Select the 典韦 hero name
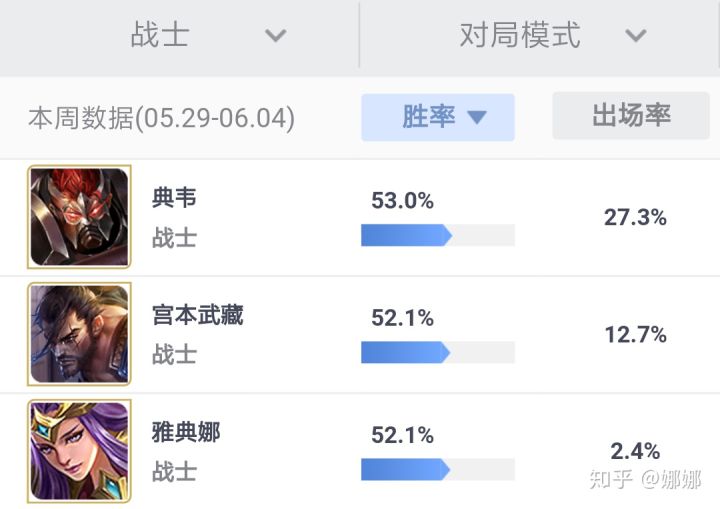 pos(174,198)
